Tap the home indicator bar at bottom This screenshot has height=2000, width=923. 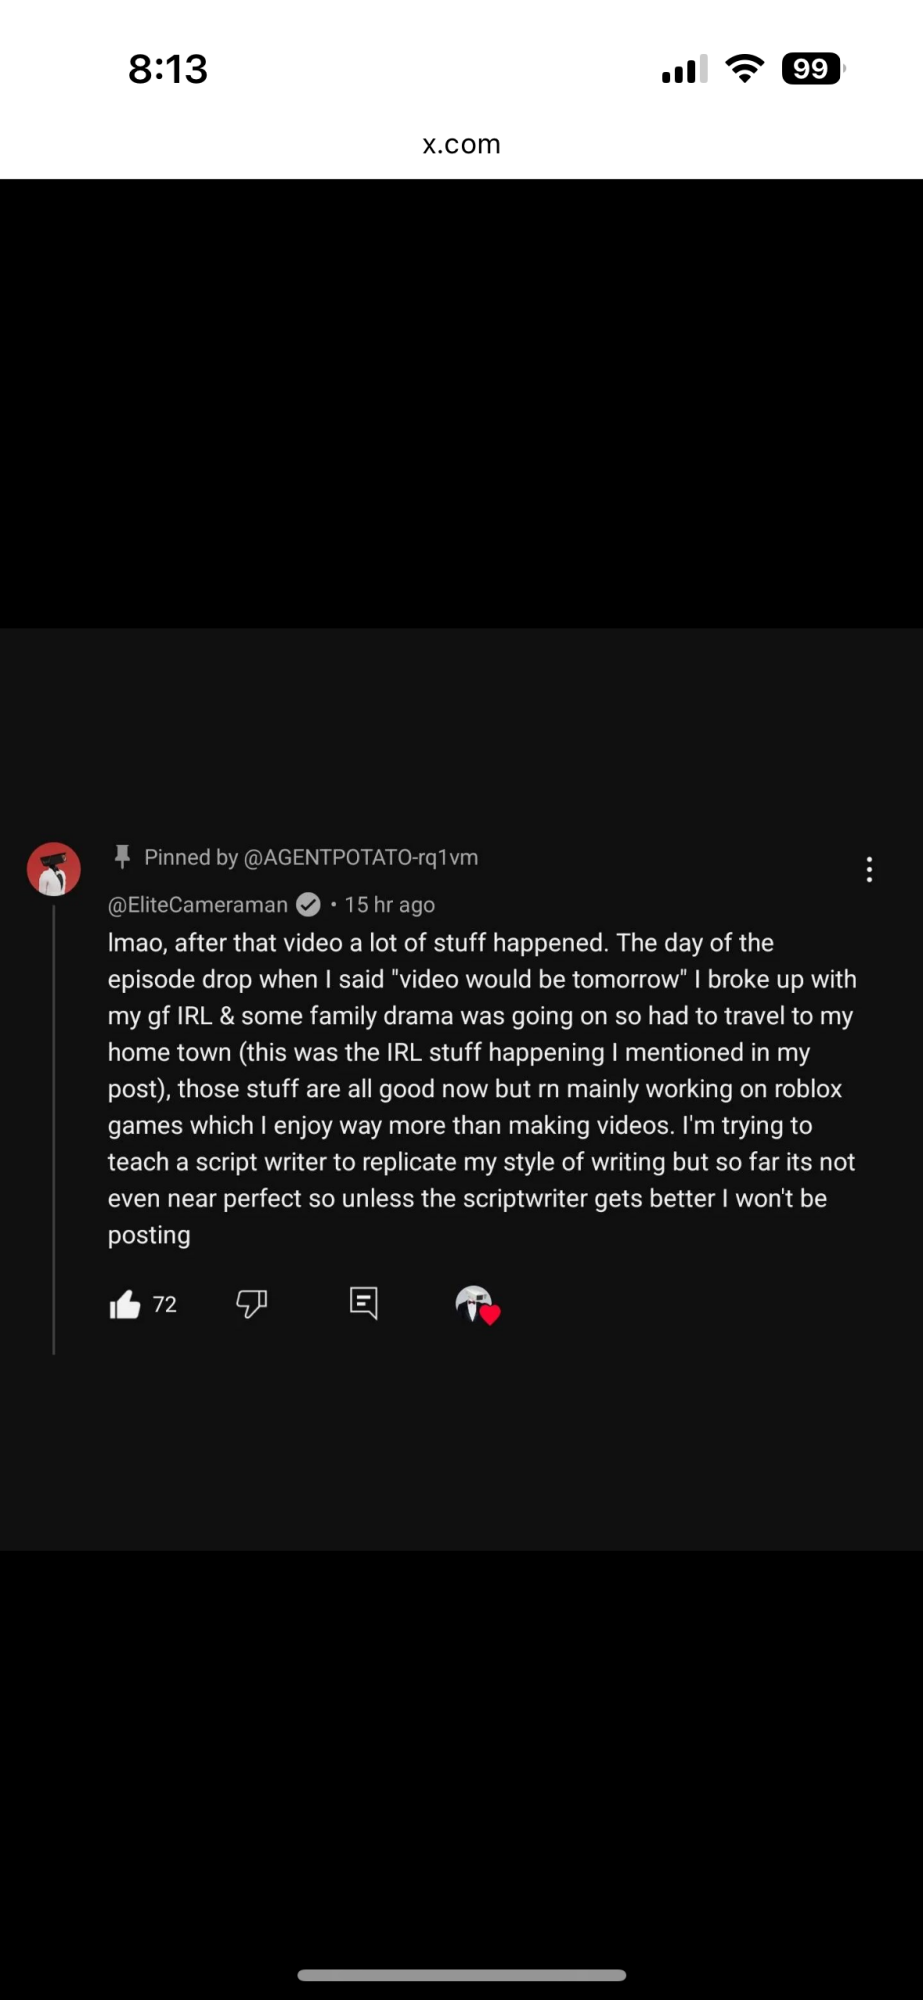pyautogui.click(x=461, y=1975)
